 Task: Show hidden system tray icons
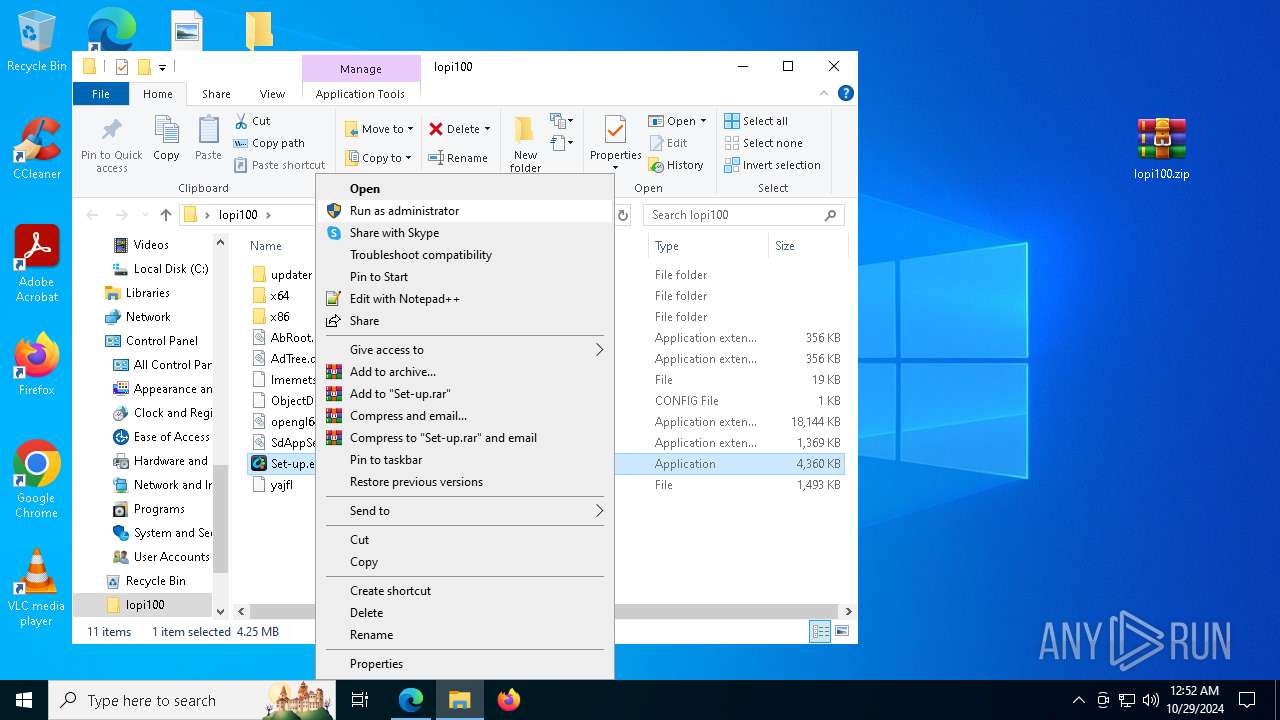[1078, 700]
